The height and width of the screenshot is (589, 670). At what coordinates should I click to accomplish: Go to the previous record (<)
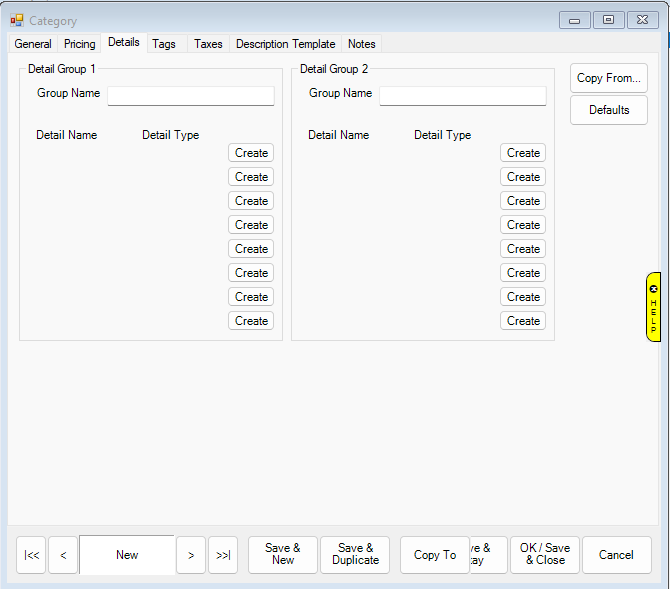[63, 555]
